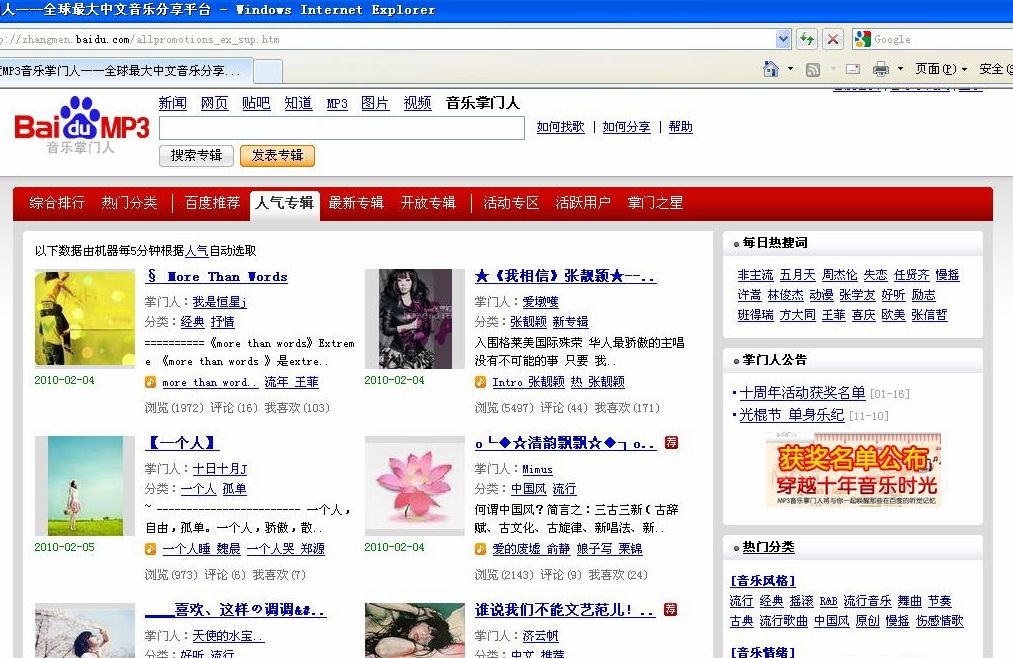Open the 光棍节 单身乐纪 announcement
This screenshot has width=1013, height=658.
click(x=791, y=415)
